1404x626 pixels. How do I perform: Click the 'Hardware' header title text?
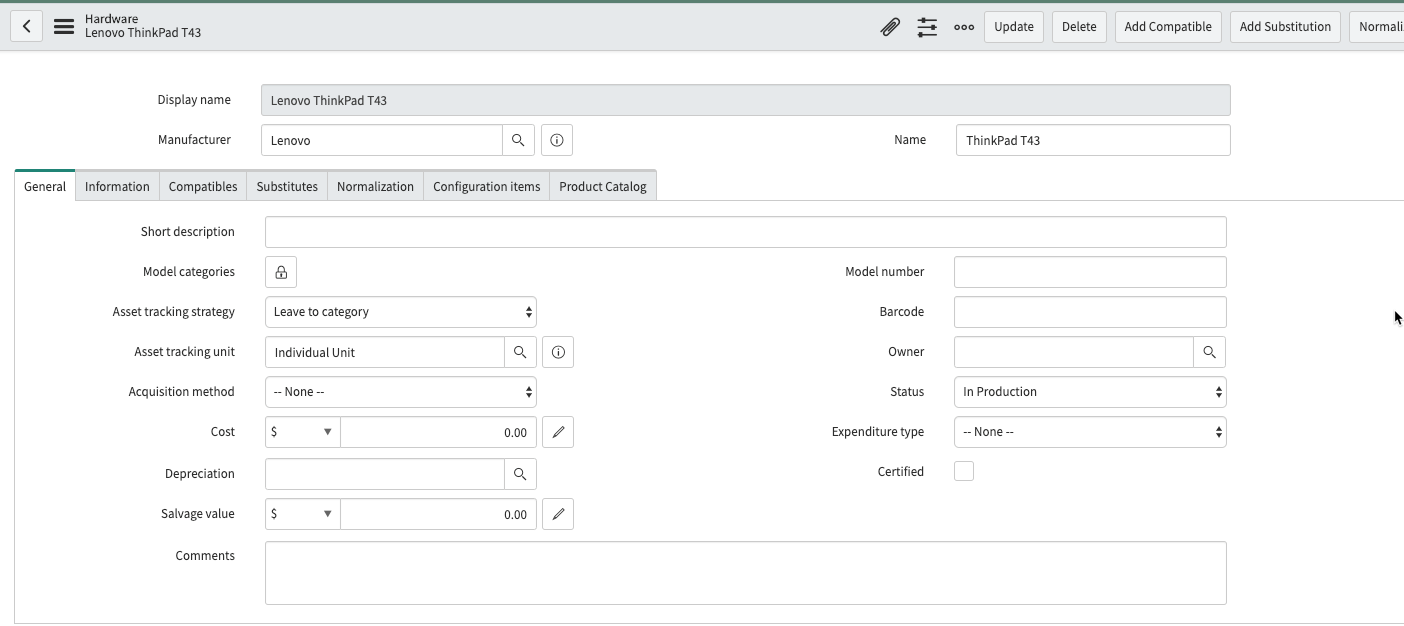(112, 19)
